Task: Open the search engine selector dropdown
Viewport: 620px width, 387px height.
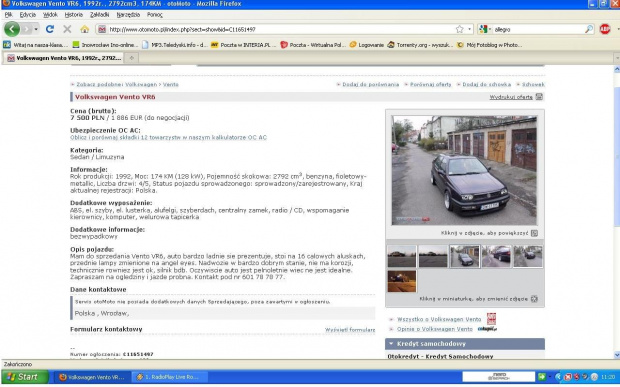Action: tap(485, 29)
